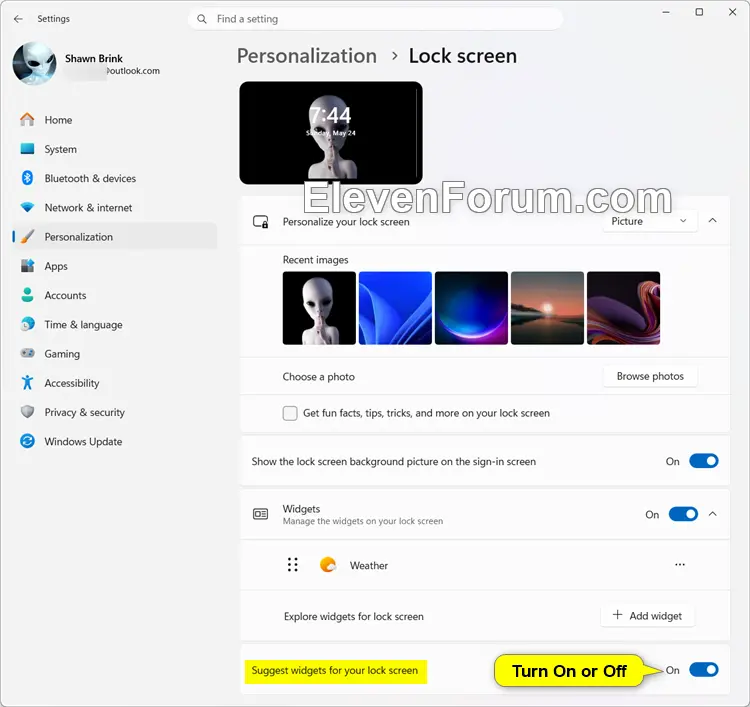
Task: Click the lock screen preview image
Action: point(331,133)
